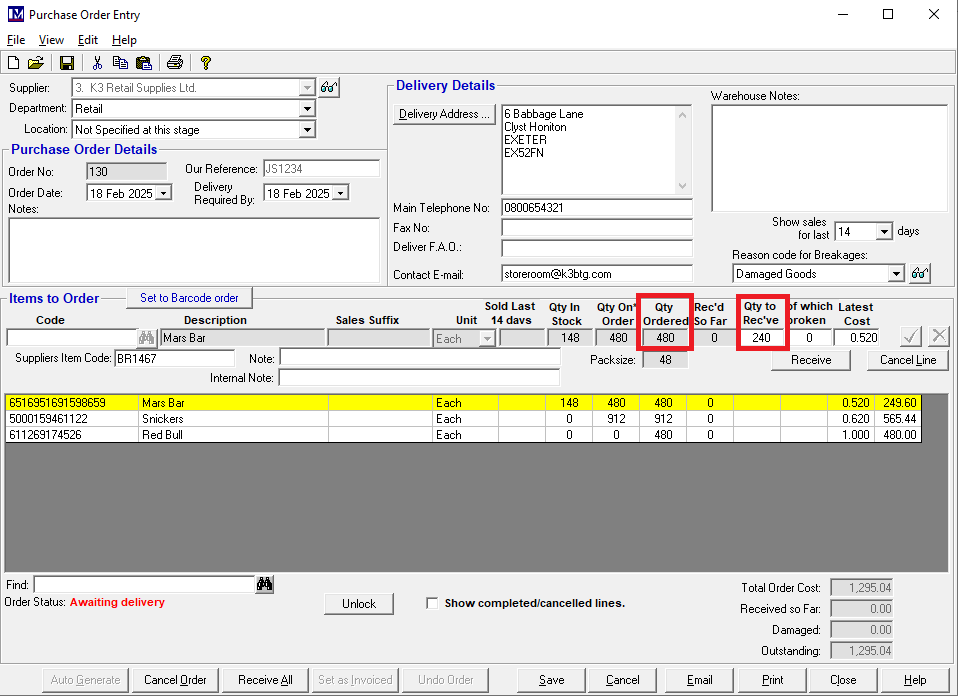Open the File menu
Viewport: 958px width, 699px height.
(x=16, y=40)
